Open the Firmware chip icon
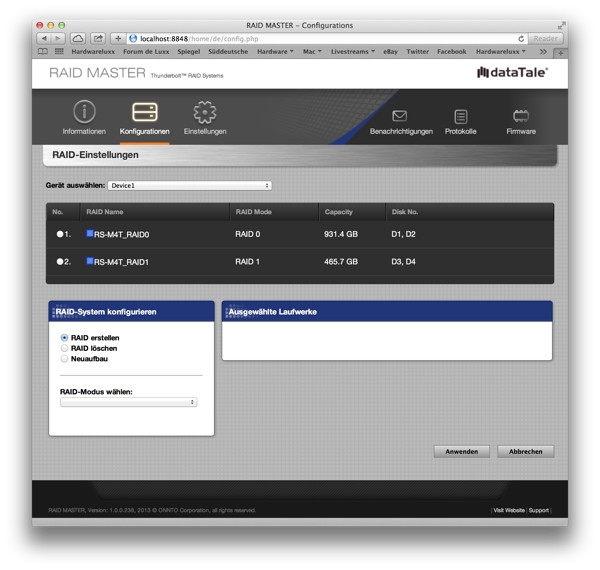This screenshot has width=600, height=570. (x=521, y=116)
